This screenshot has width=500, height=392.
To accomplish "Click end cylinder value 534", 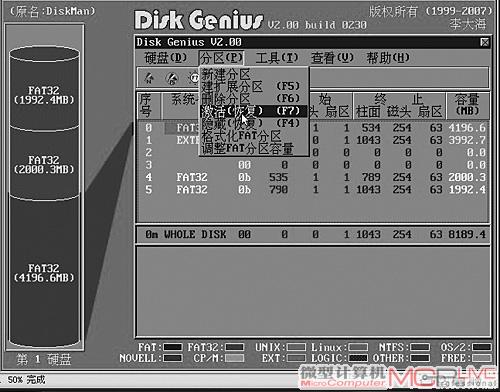I will 371,128.
